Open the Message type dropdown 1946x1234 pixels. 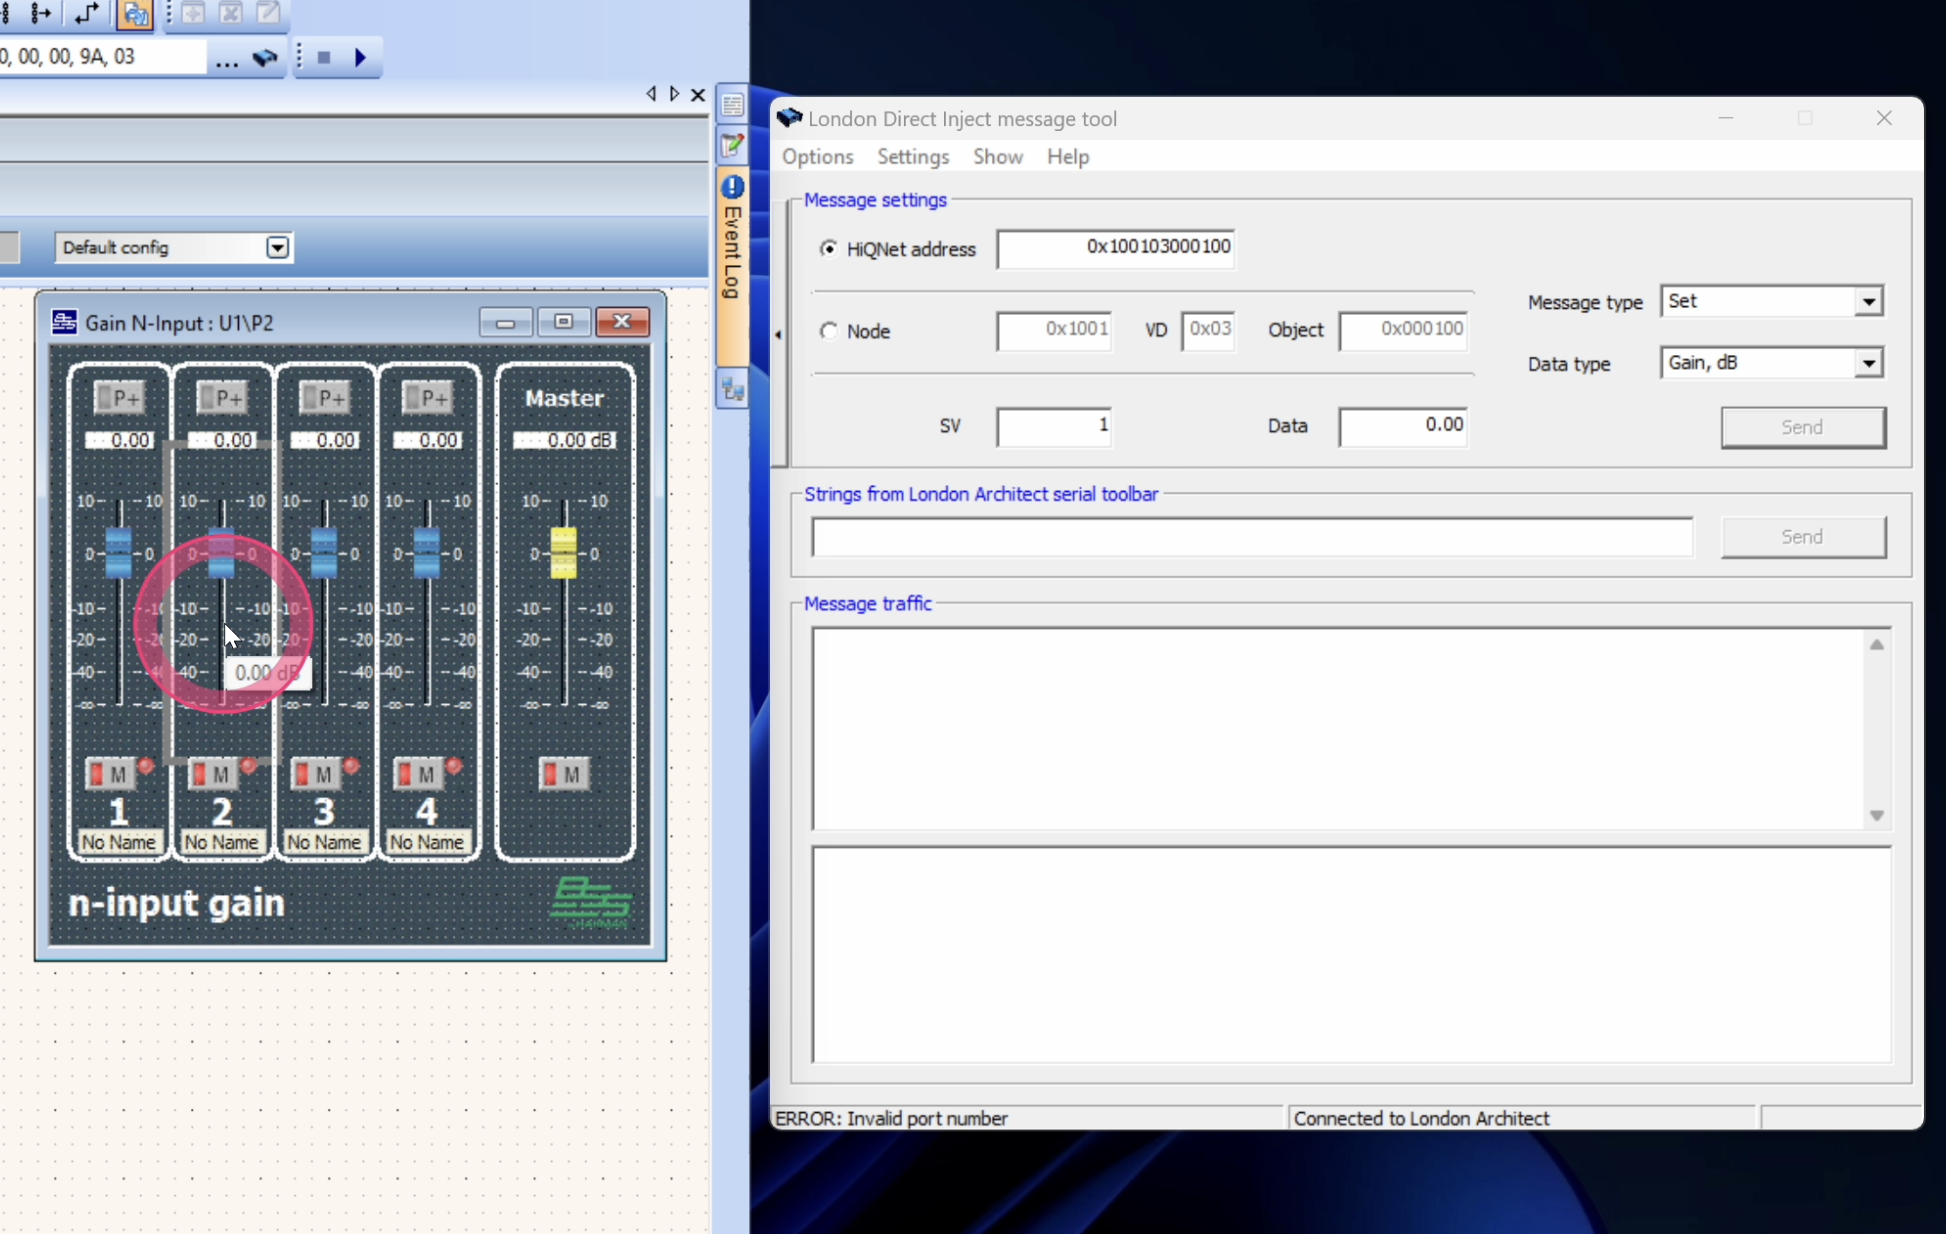[1868, 301]
